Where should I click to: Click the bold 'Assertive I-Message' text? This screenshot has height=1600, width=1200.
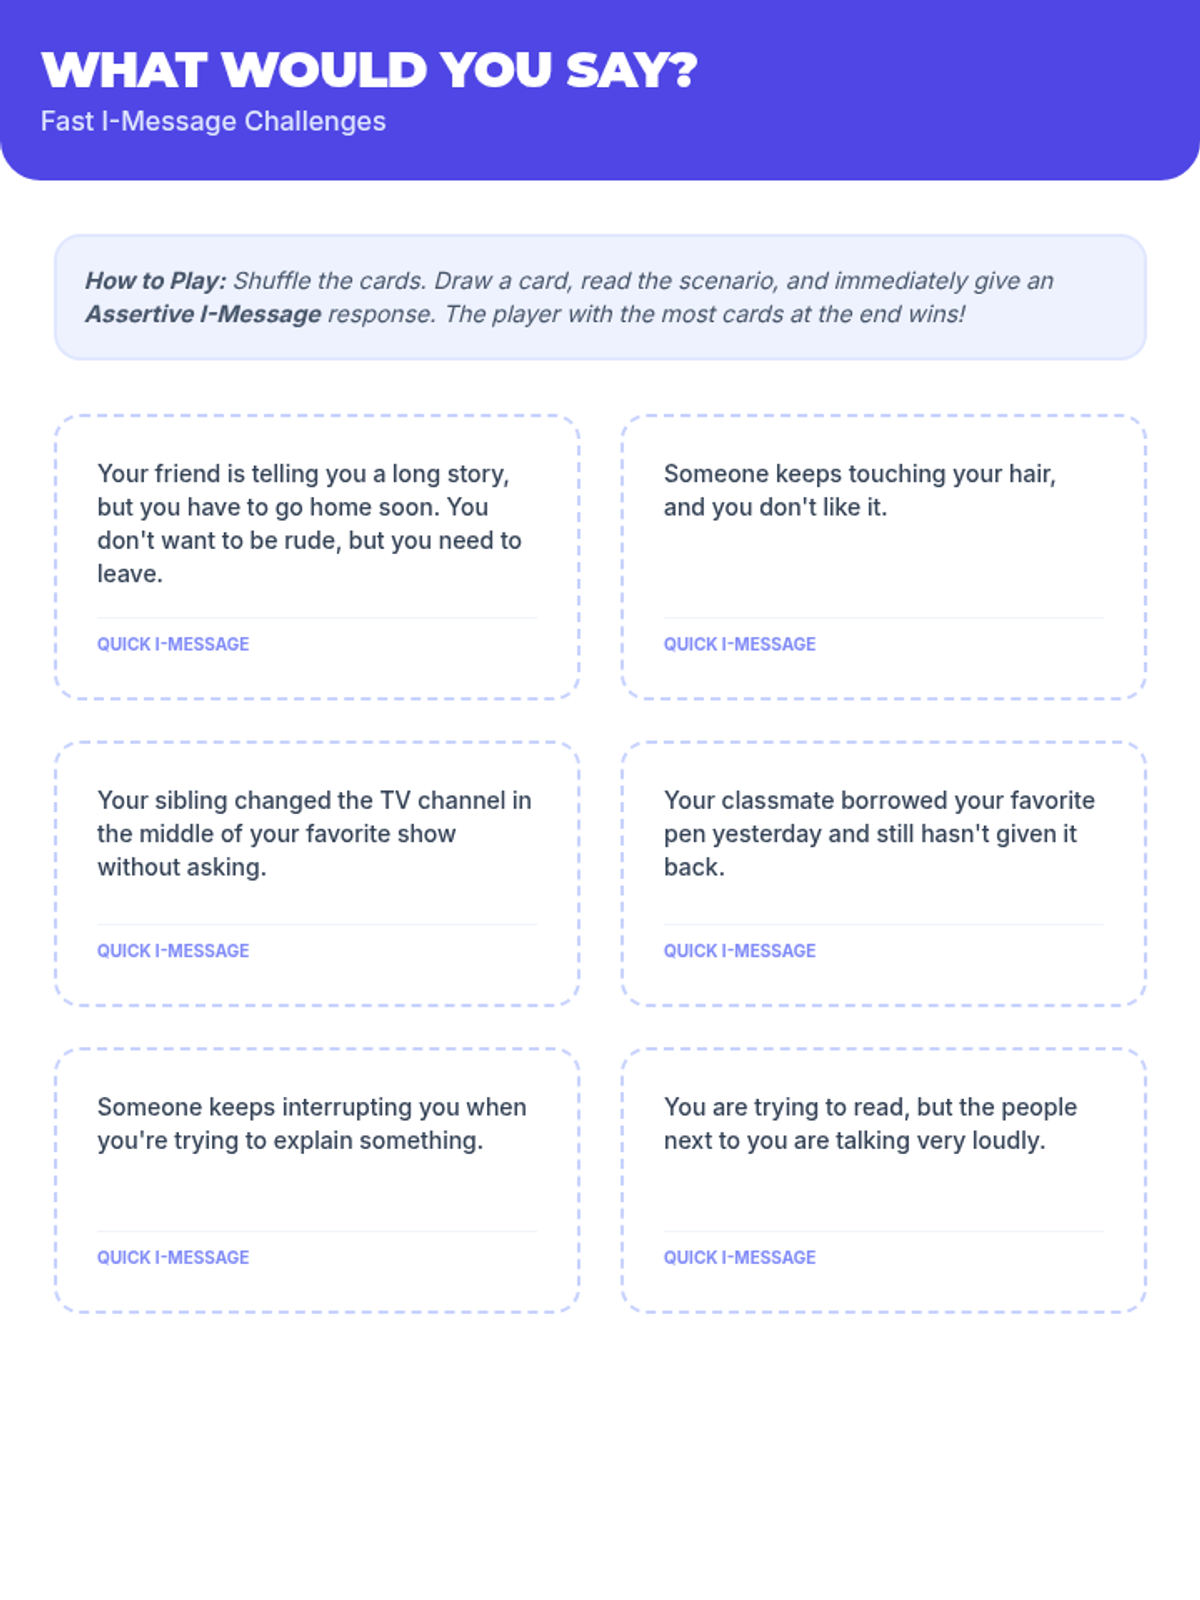point(203,314)
